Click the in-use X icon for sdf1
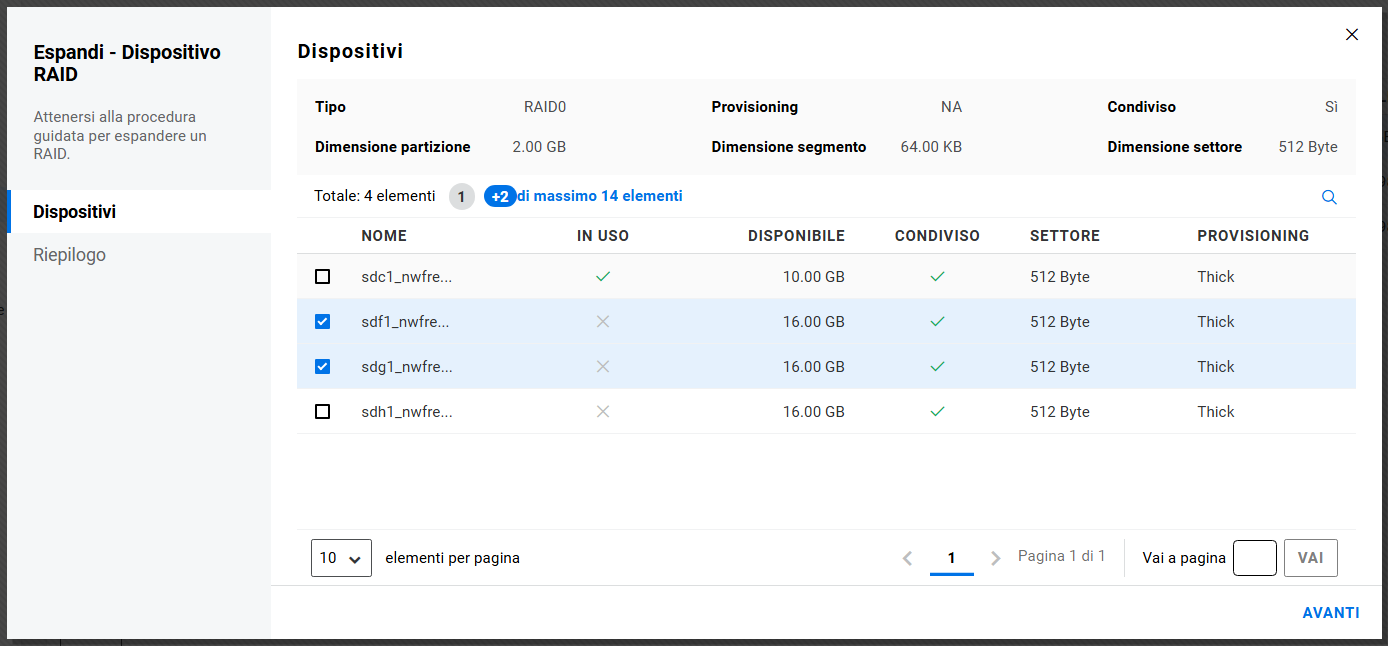The width and height of the screenshot is (1388, 646). (x=603, y=322)
